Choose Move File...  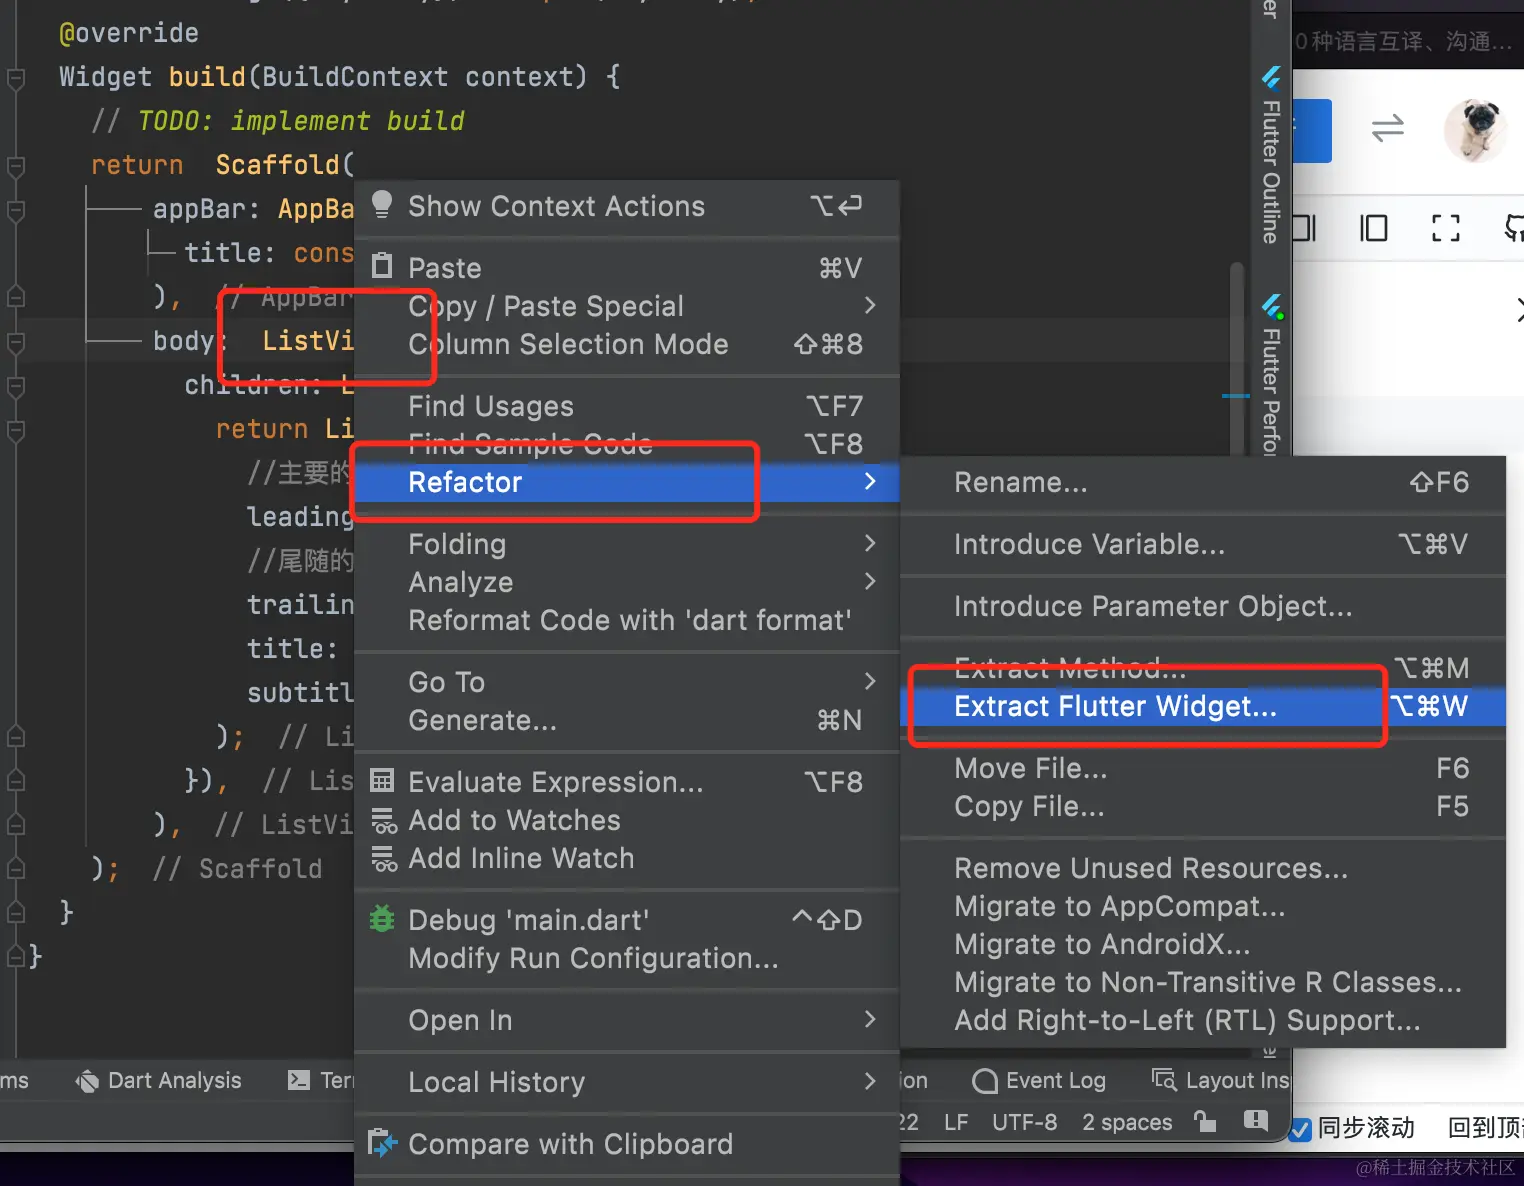pos(1204,768)
